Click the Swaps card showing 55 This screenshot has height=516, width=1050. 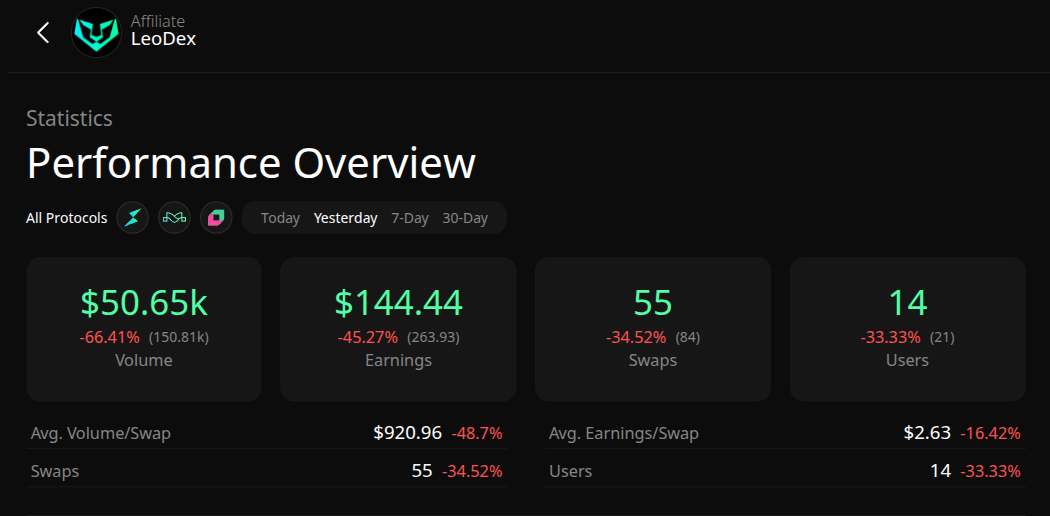(x=653, y=329)
